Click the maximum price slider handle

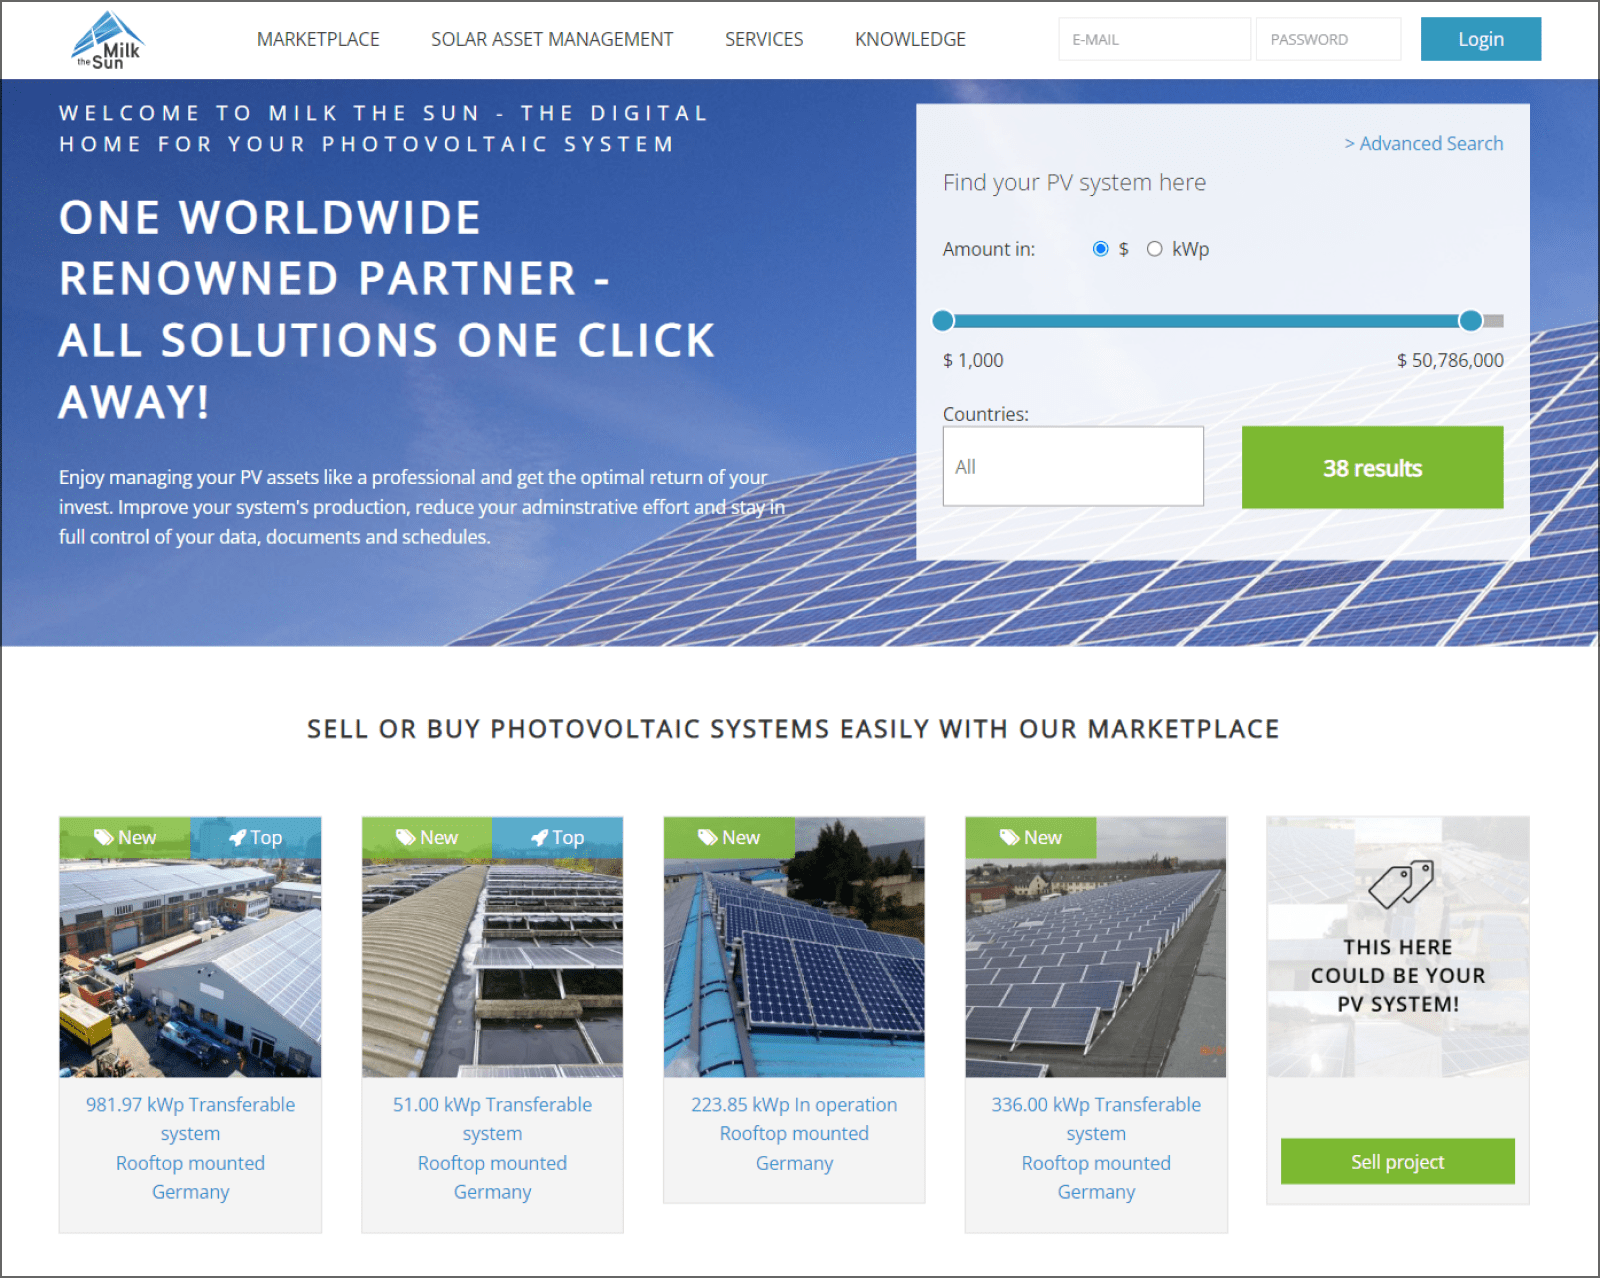point(1470,321)
